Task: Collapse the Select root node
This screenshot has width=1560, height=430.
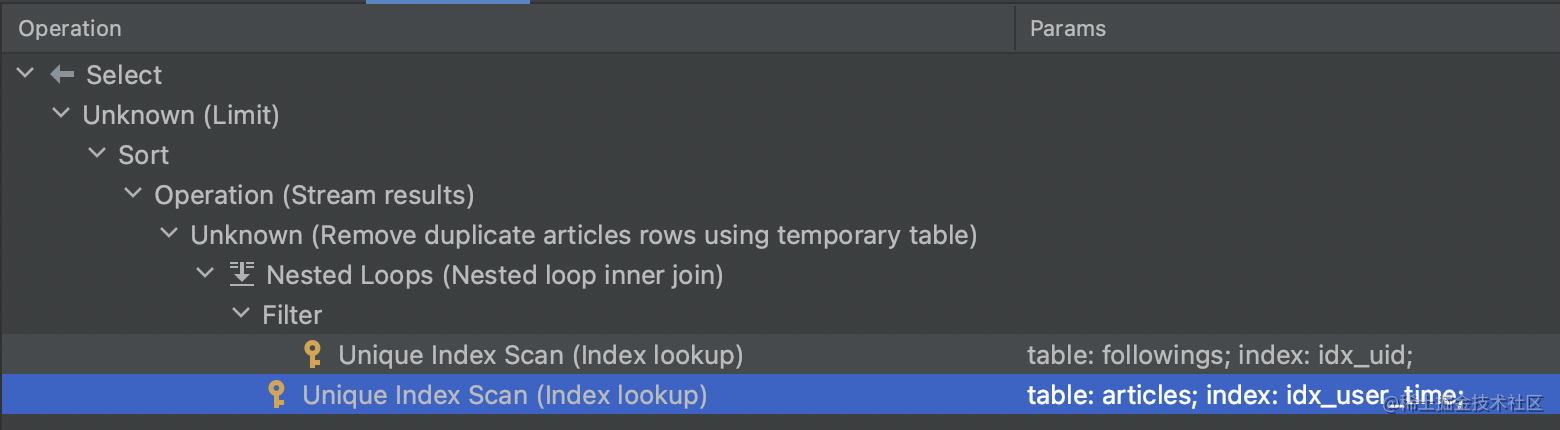Action: pyautogui.click(x=26, y=75)
